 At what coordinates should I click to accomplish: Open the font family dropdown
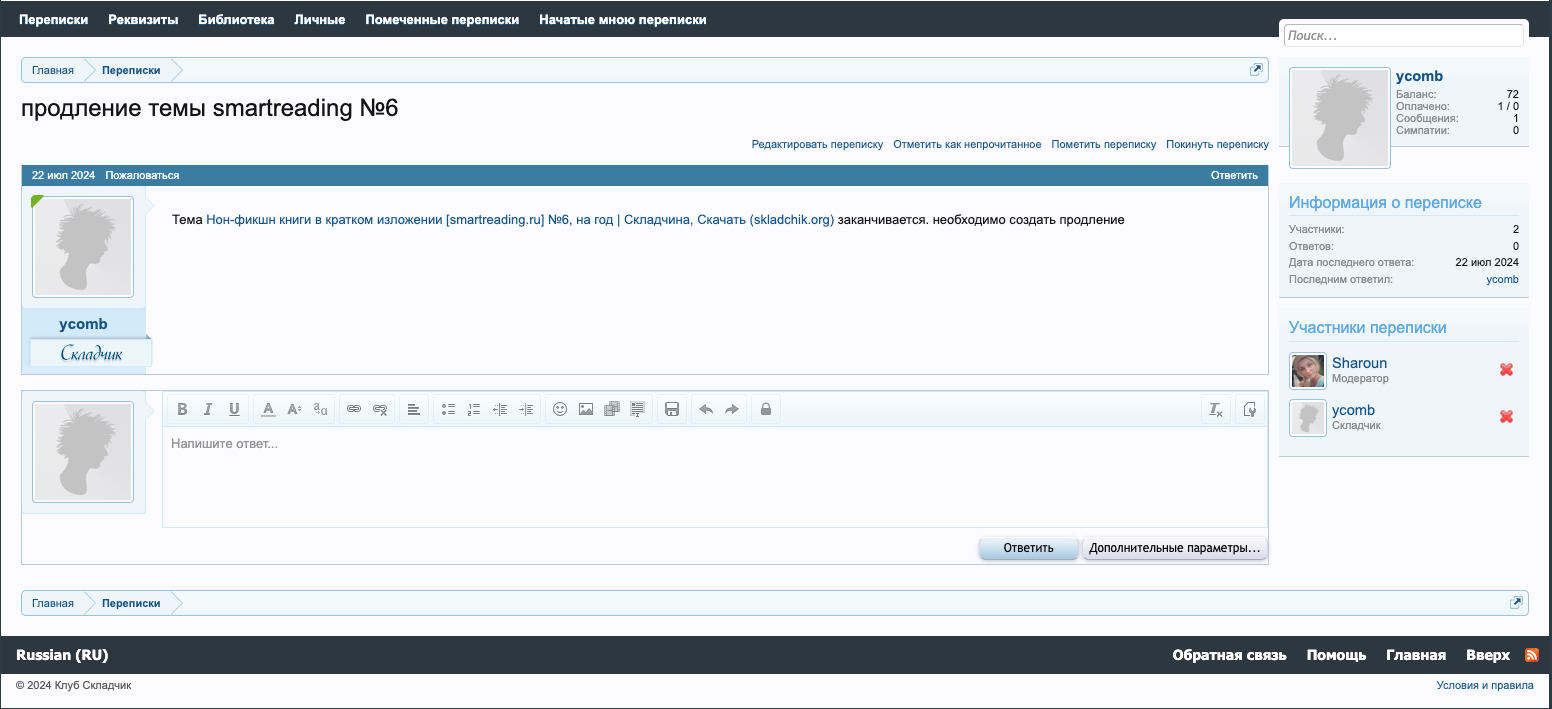[x=320, y=409]
